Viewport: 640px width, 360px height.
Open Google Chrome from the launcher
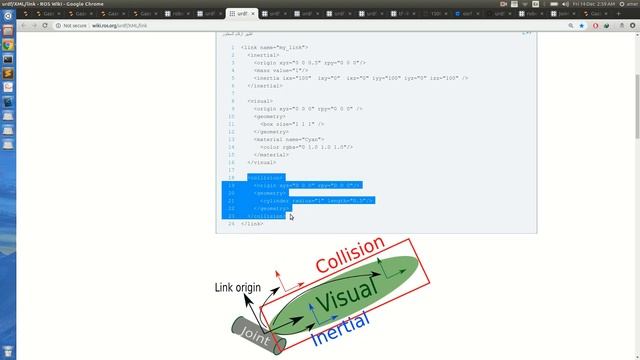coord(8,45)
